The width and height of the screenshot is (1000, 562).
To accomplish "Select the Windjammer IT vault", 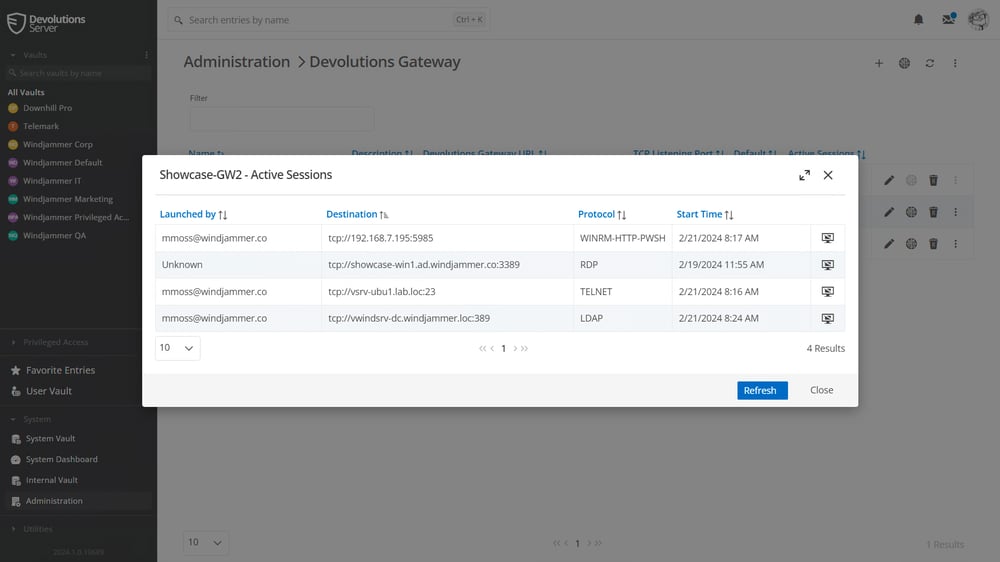I will 52,181.
